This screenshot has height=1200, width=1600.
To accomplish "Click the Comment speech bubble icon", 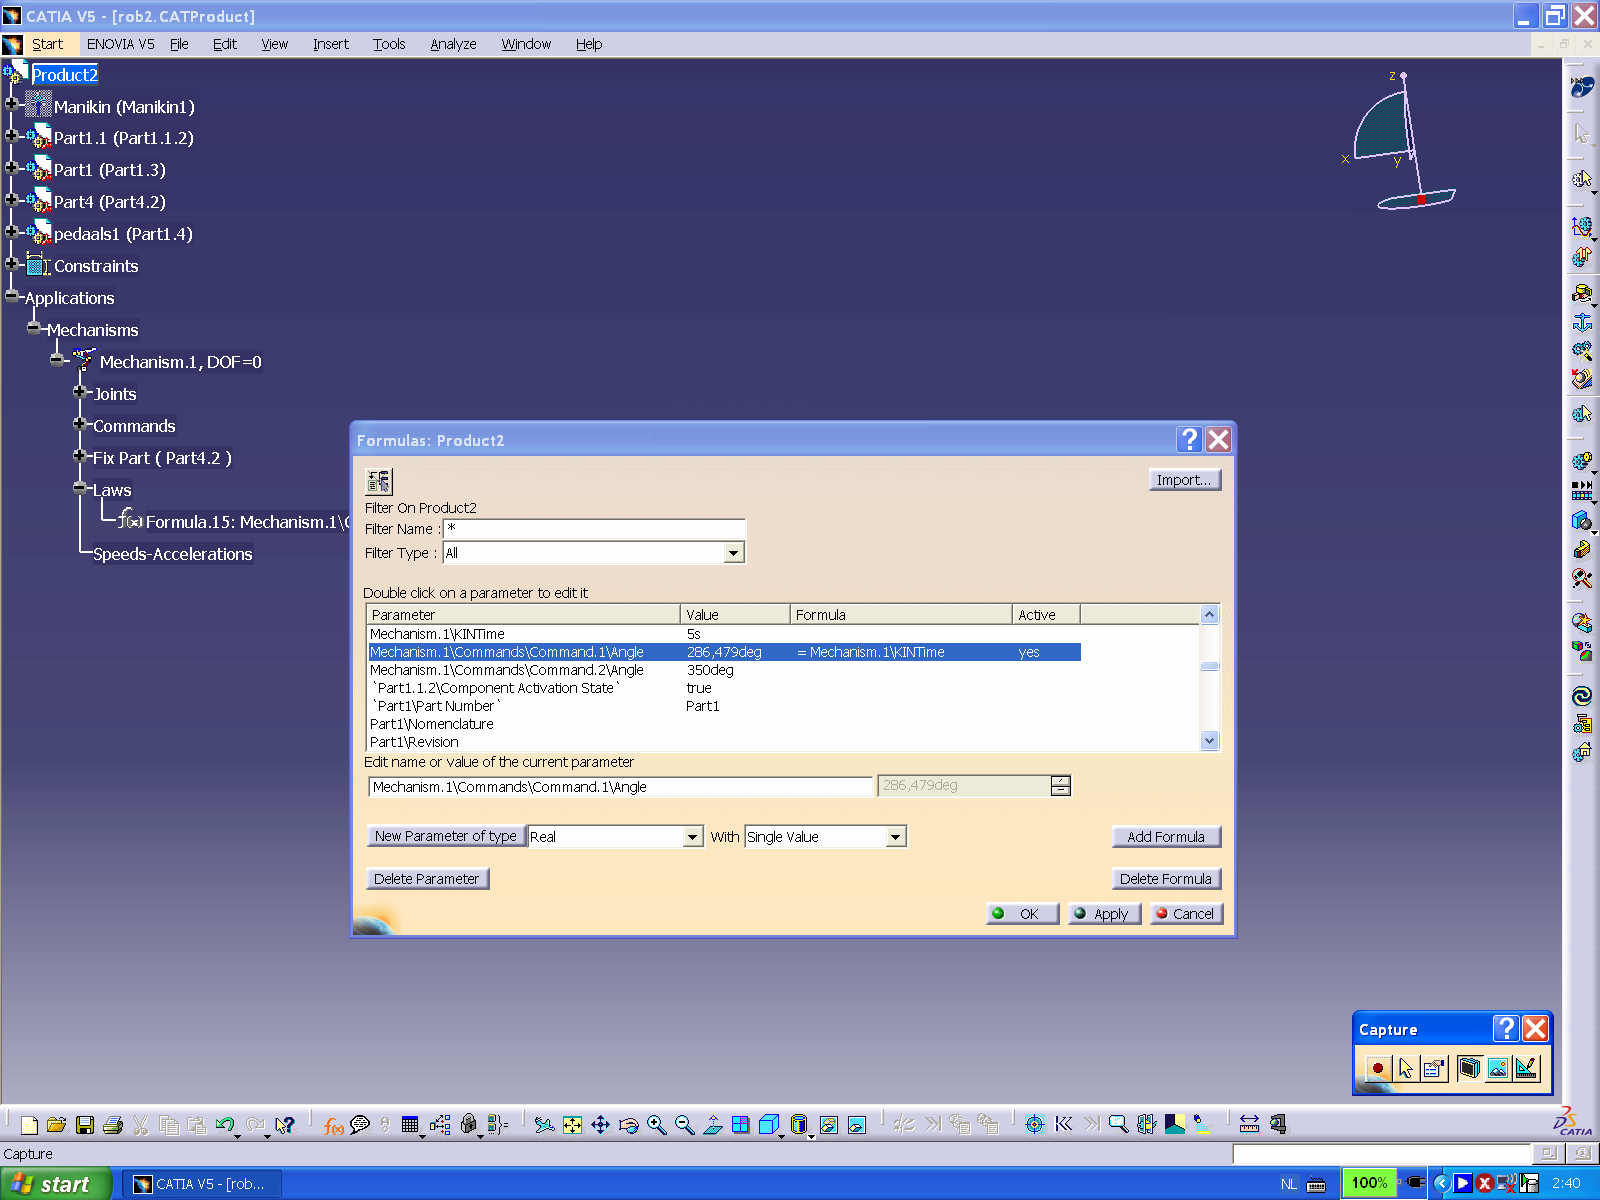I will [x=360, y=1125].
